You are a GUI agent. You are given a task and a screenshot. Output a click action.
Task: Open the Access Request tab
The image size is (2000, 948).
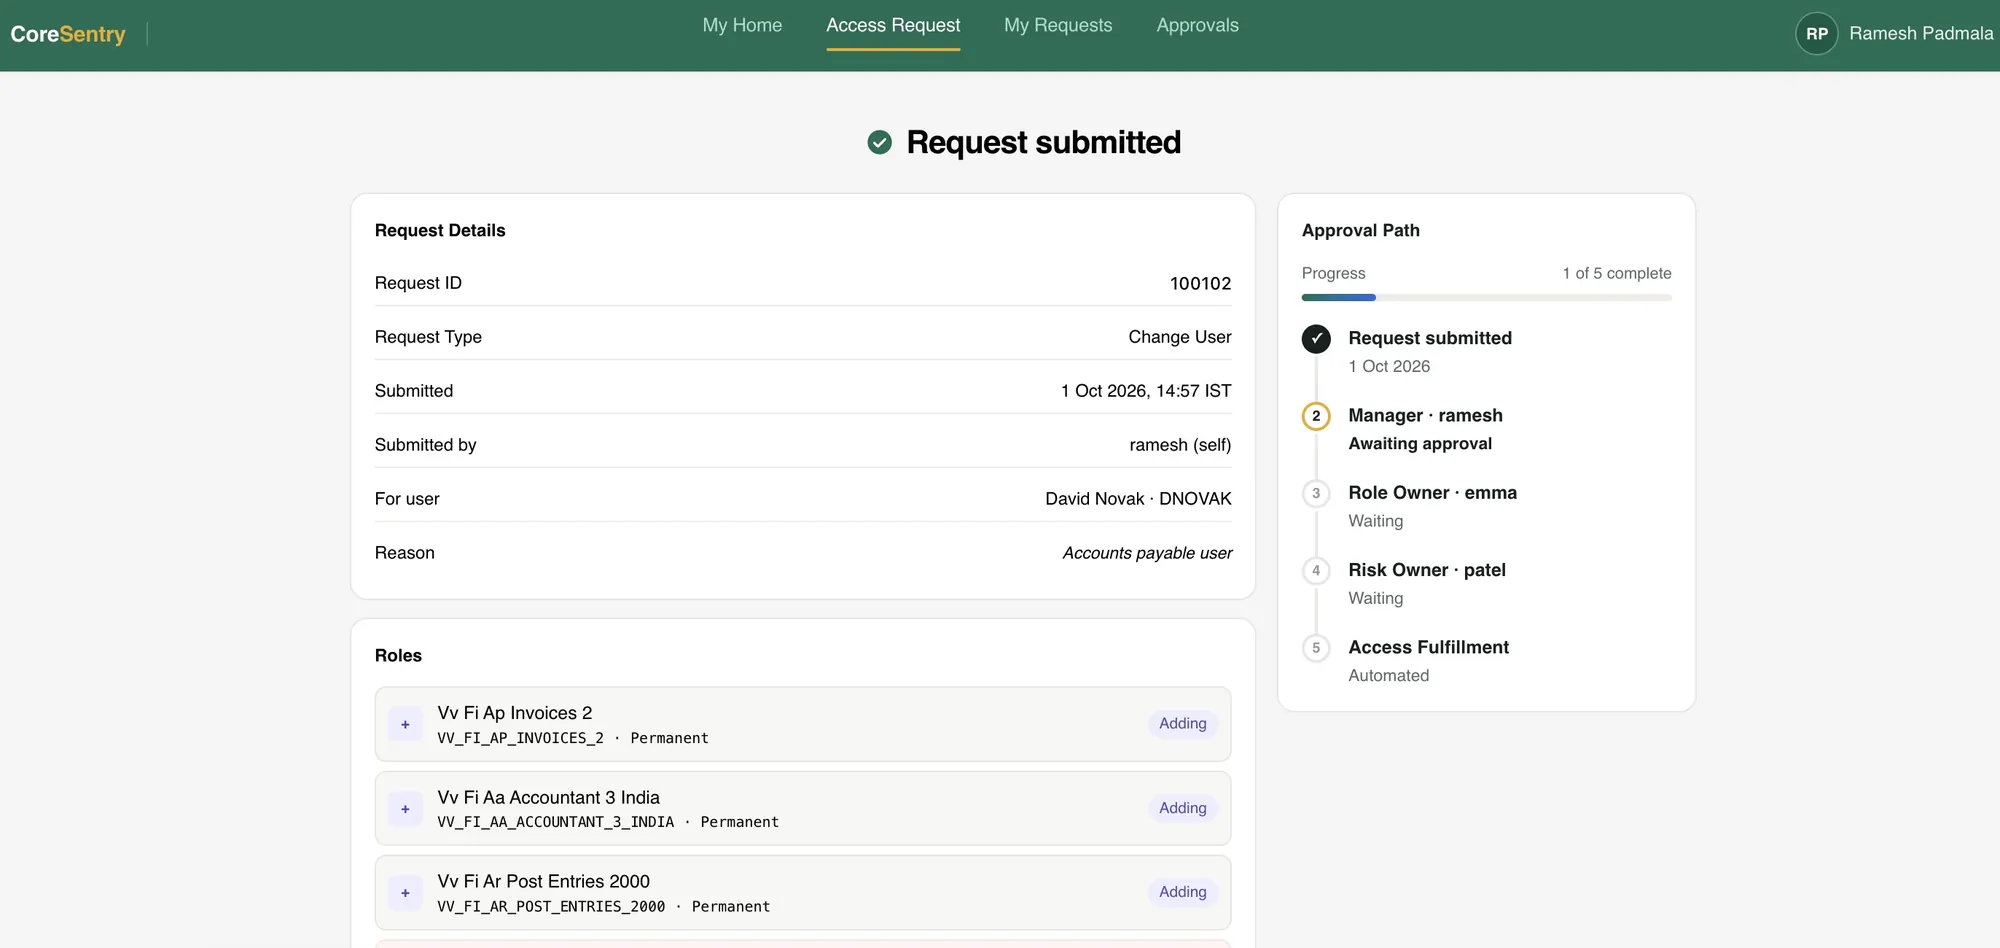[x=893, y=25]
